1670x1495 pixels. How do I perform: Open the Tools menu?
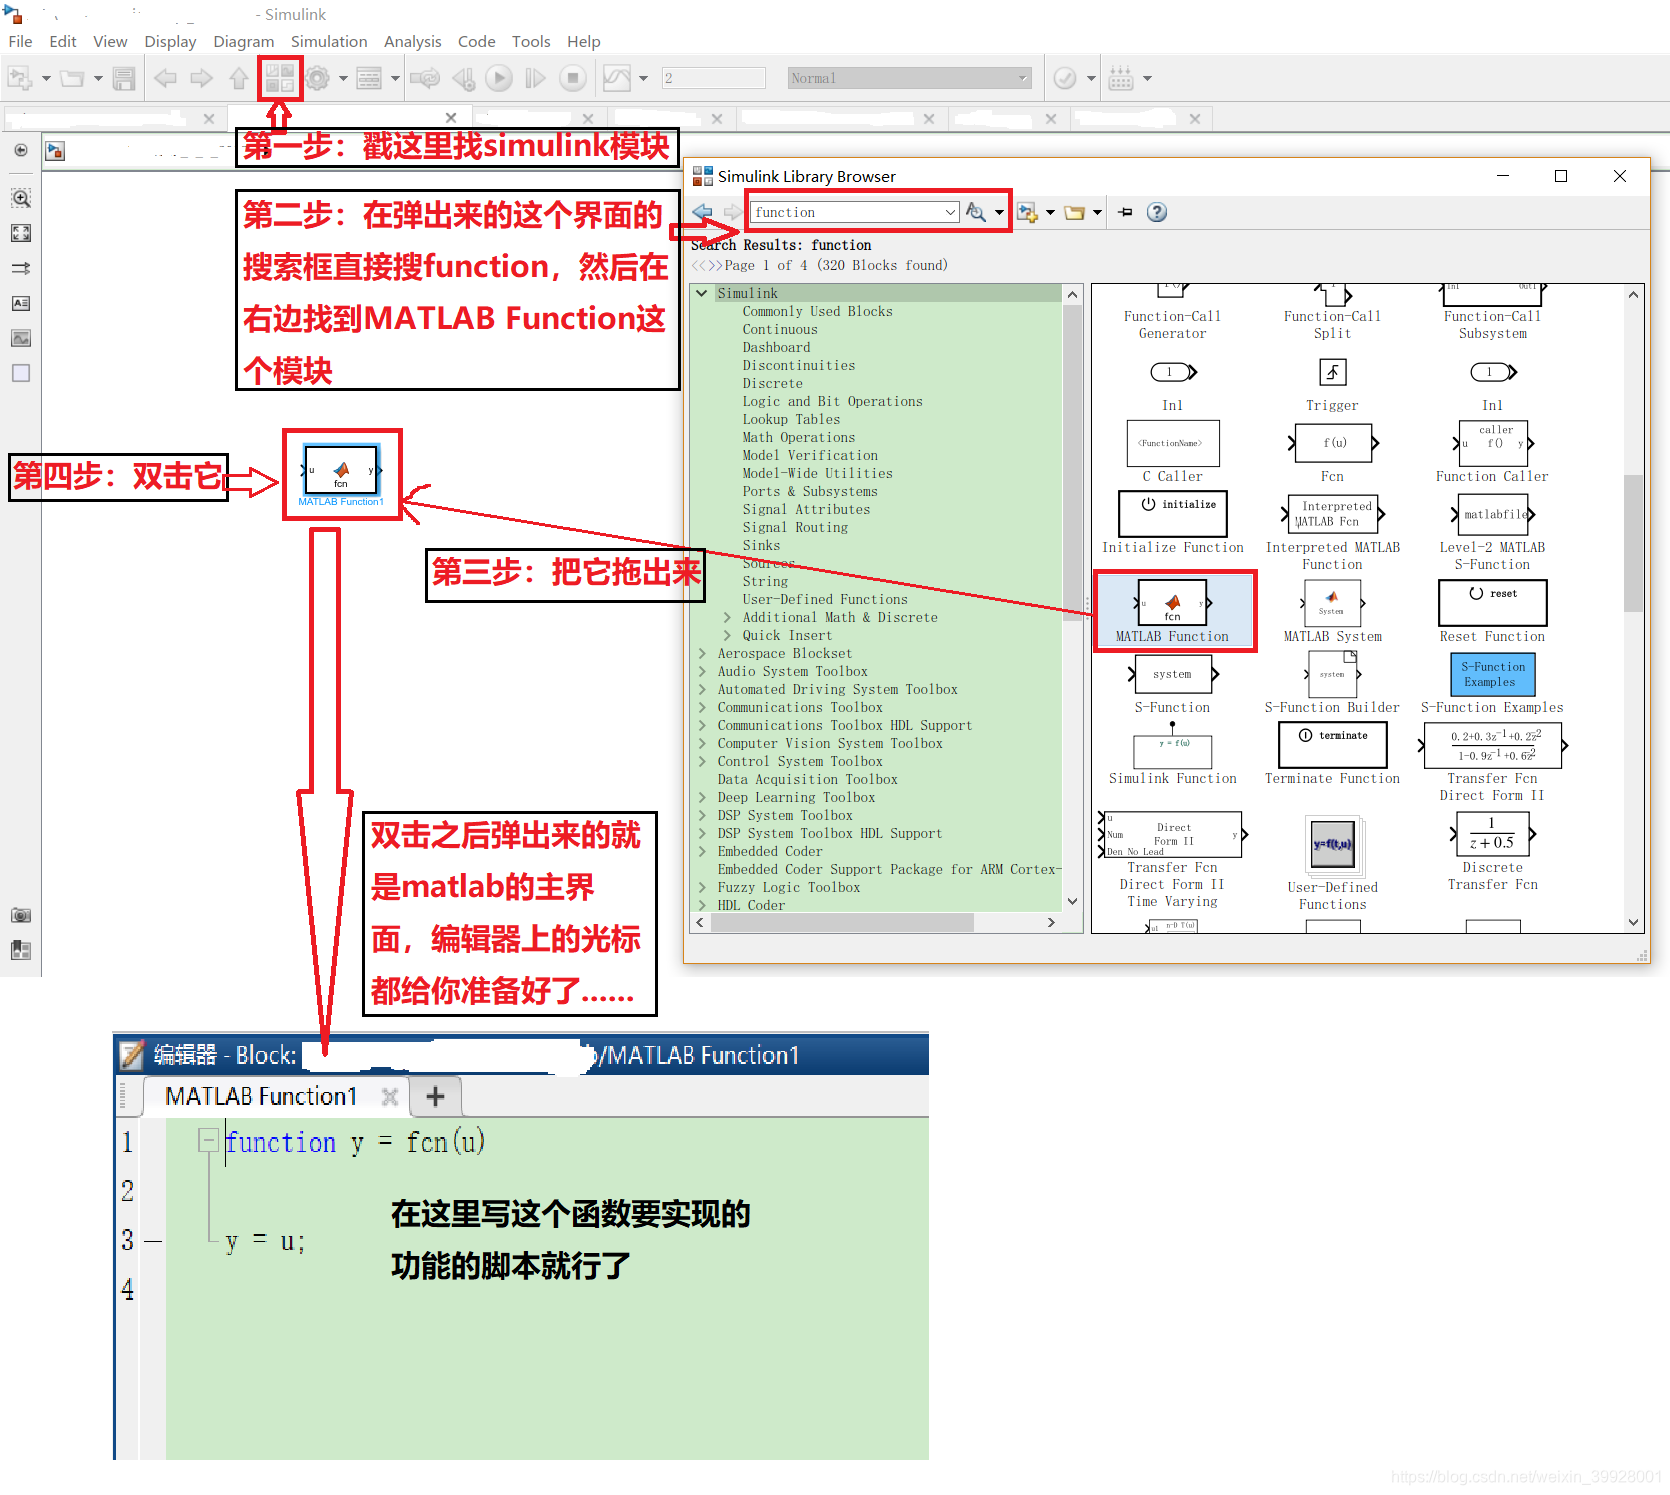(x=531, y=41)
